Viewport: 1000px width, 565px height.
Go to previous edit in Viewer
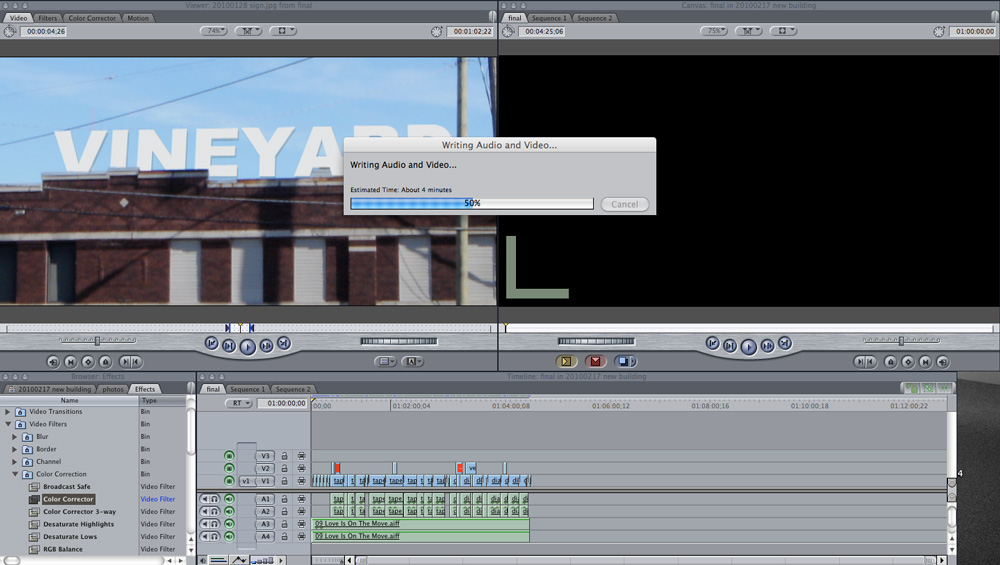point(211,343)
